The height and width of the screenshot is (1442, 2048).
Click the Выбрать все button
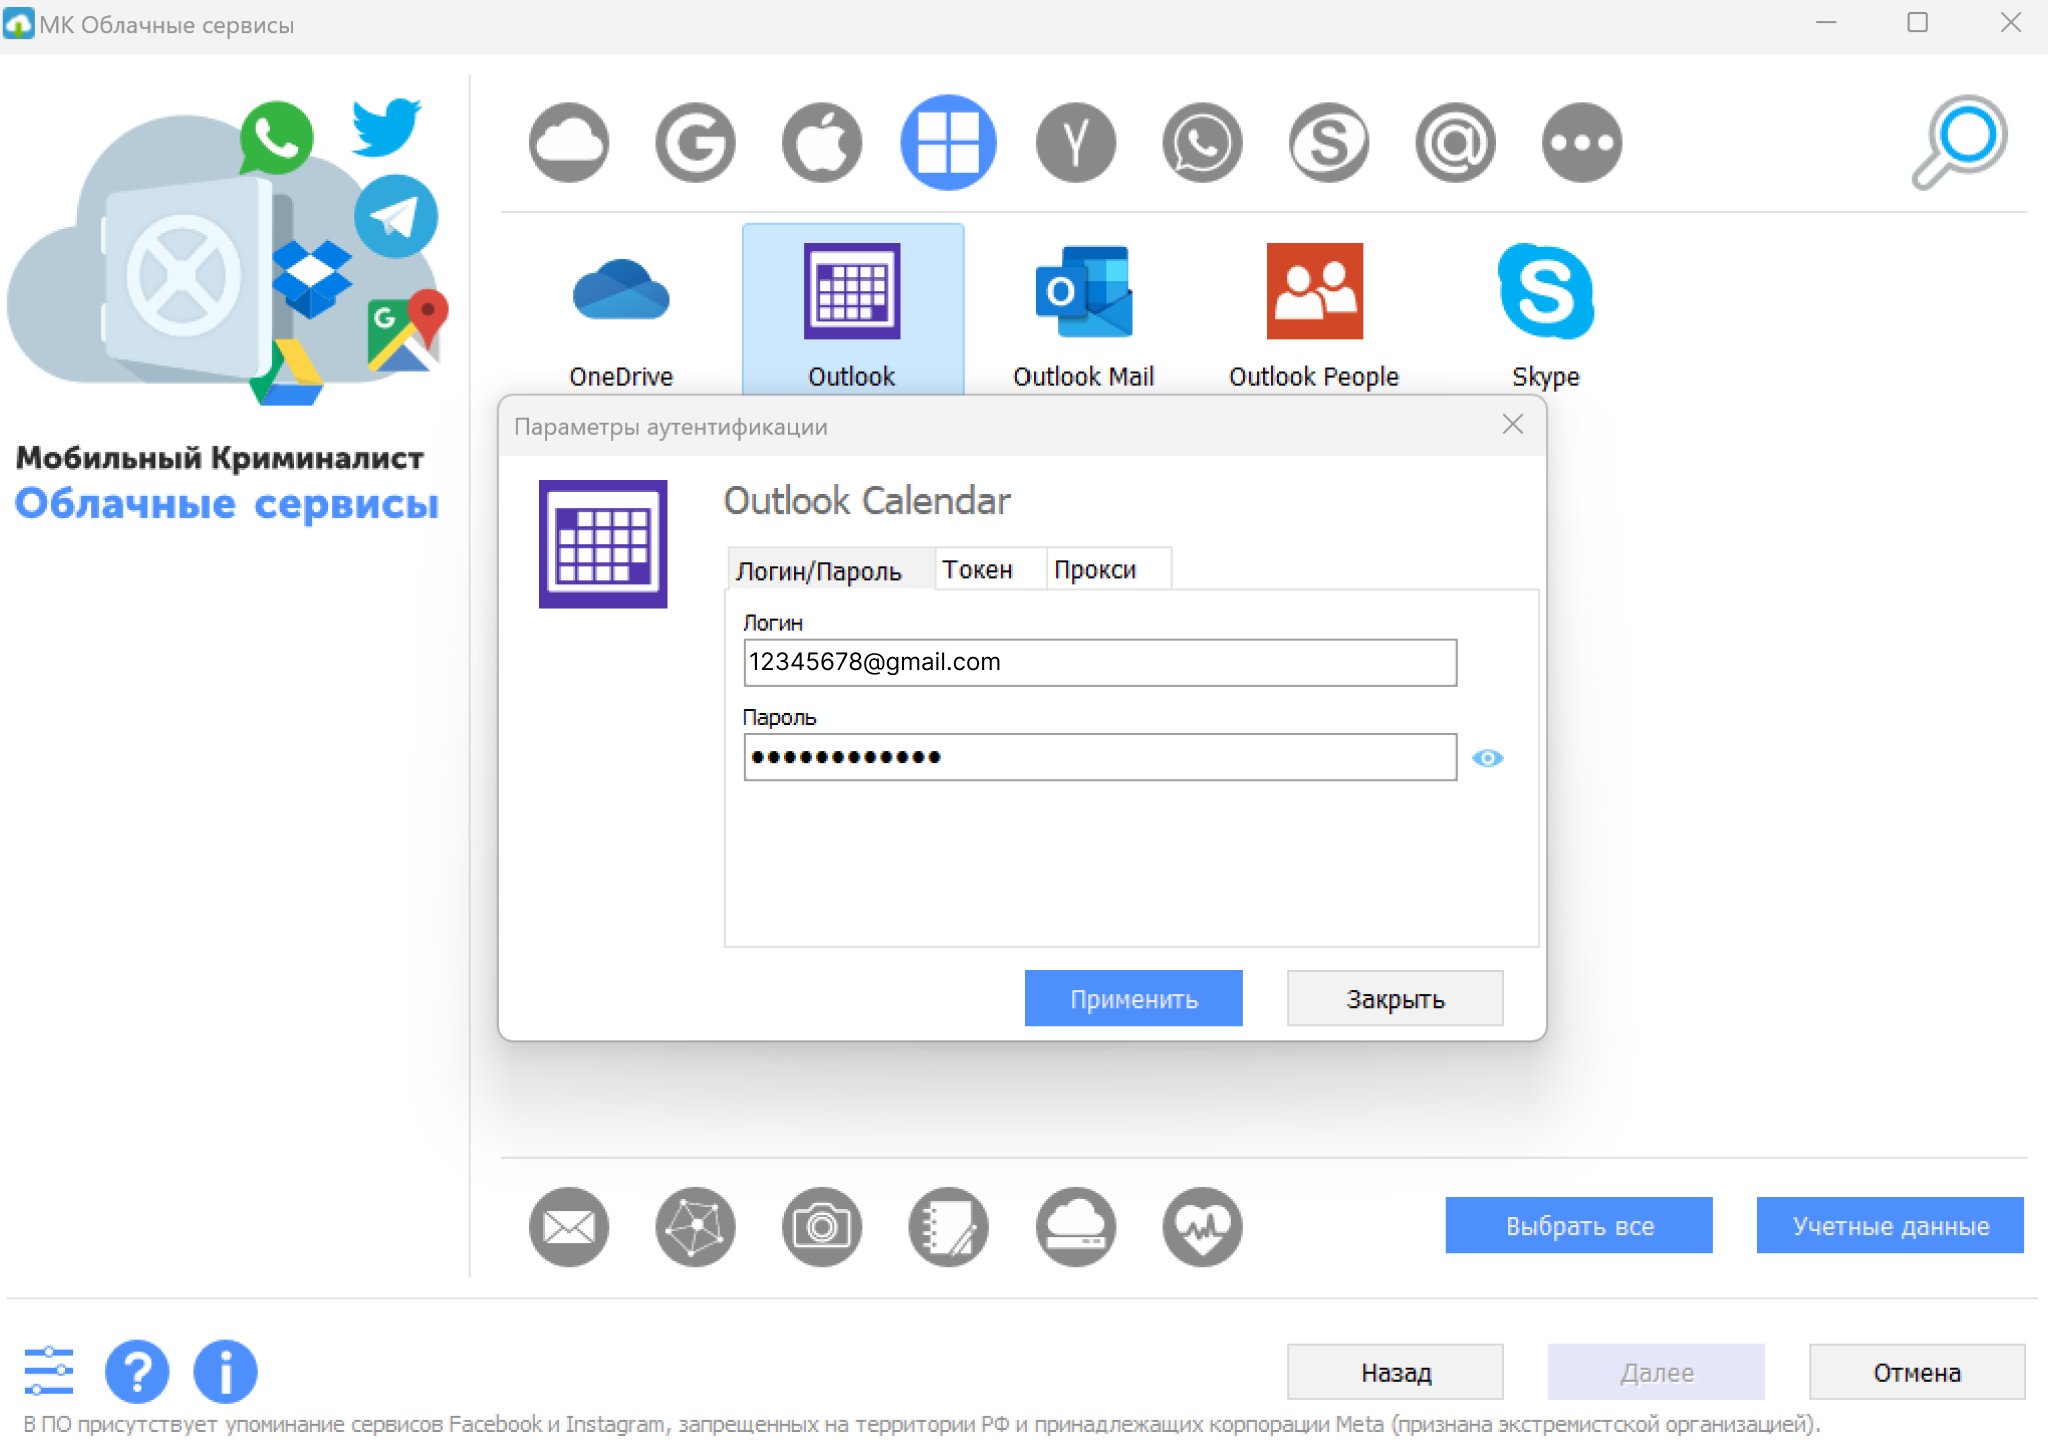(x=1579, y=1225)
